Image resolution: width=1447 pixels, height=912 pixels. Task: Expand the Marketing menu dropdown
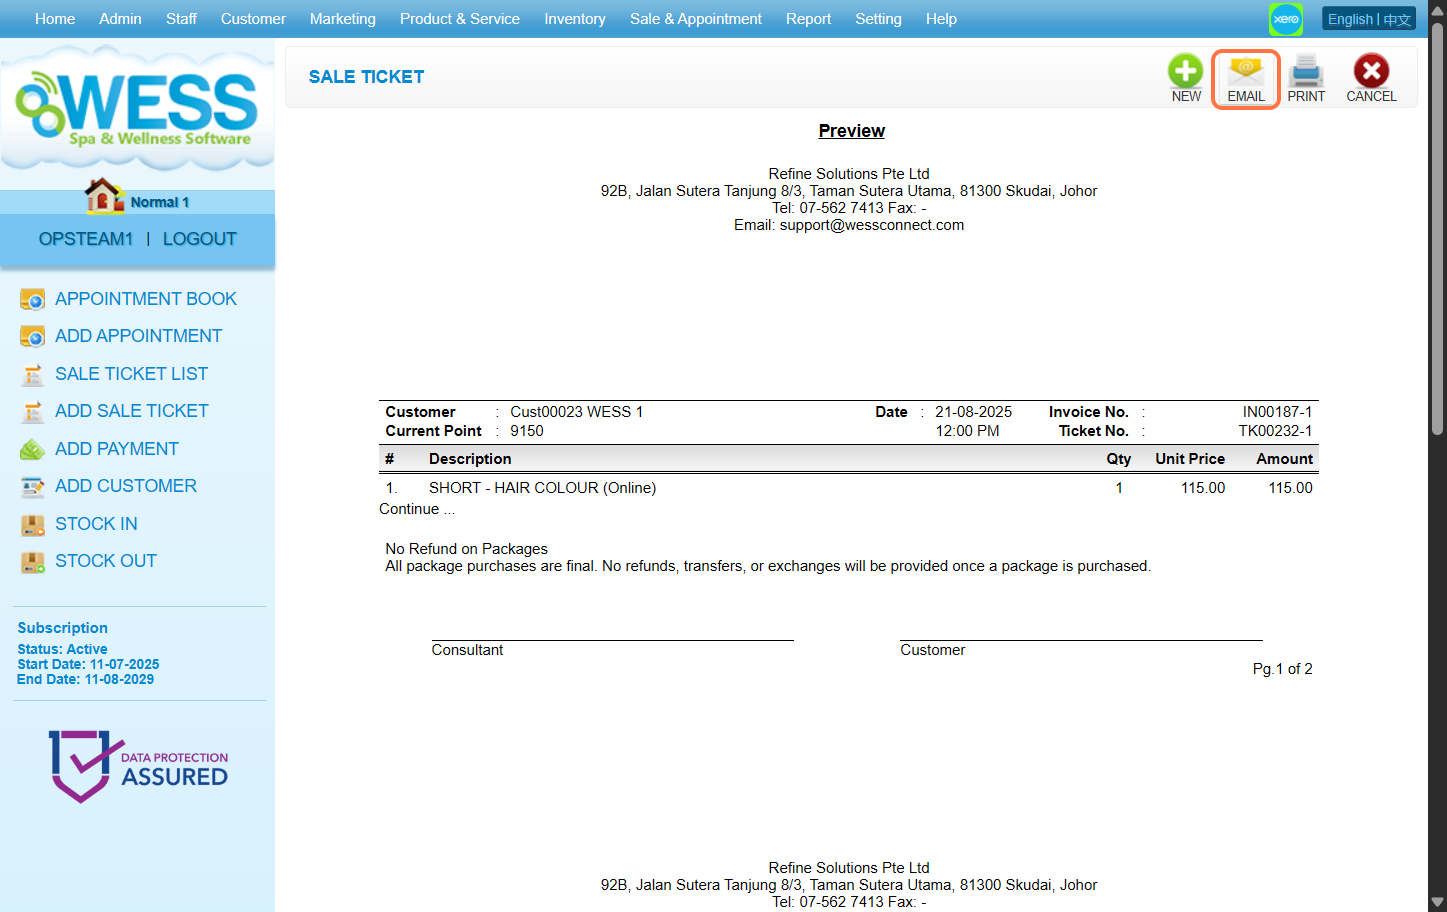(342, 19)
